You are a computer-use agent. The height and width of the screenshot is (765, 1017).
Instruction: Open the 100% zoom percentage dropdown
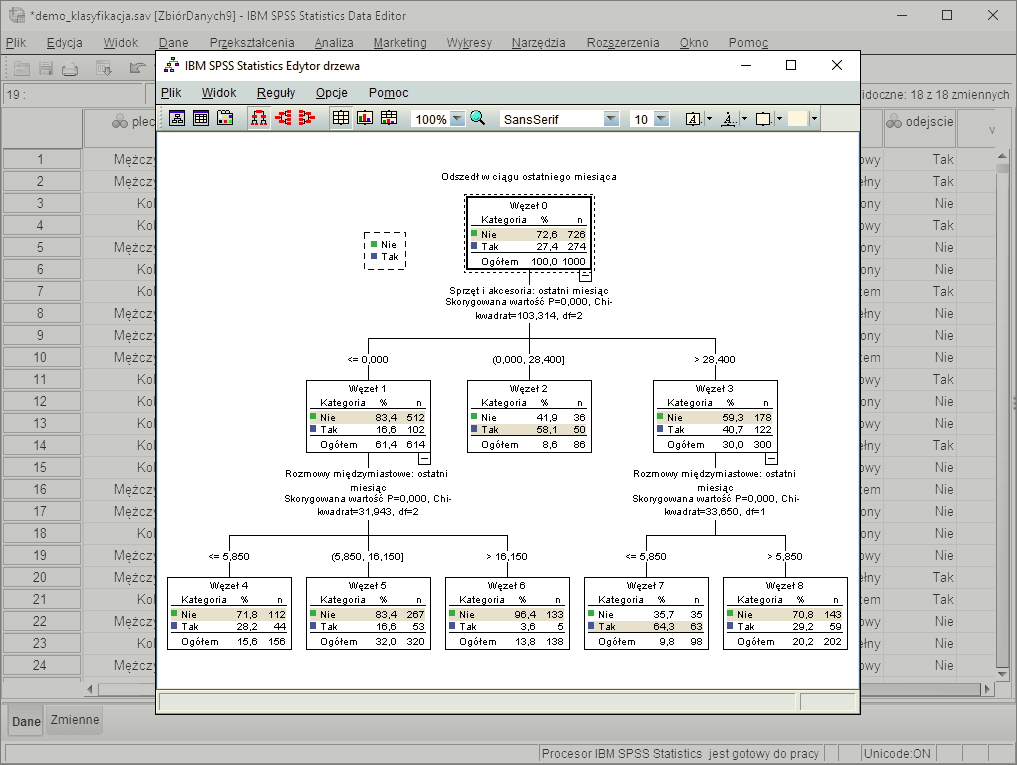tap(458, 118)
